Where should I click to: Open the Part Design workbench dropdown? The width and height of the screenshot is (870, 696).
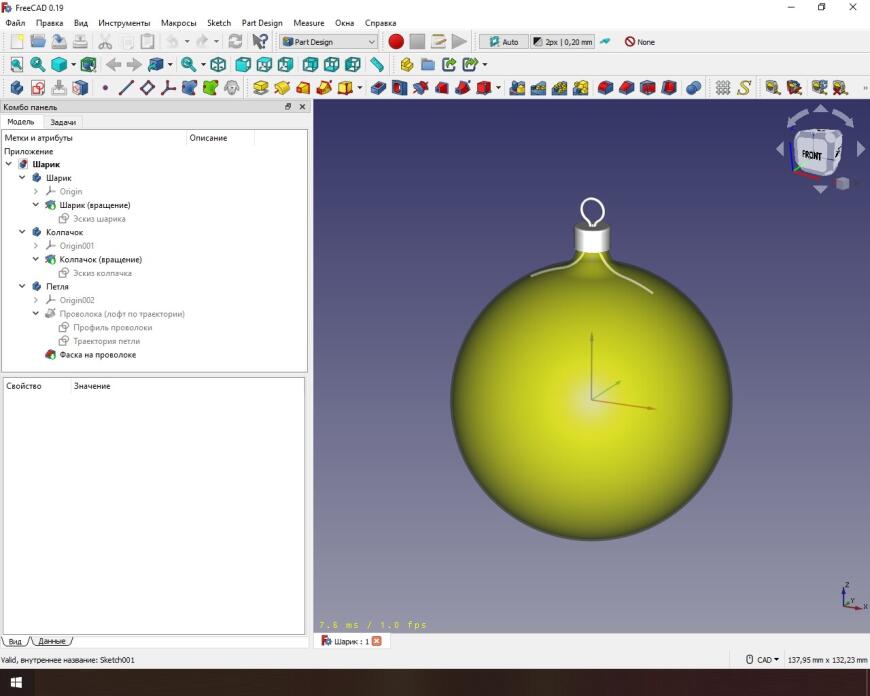329,42
